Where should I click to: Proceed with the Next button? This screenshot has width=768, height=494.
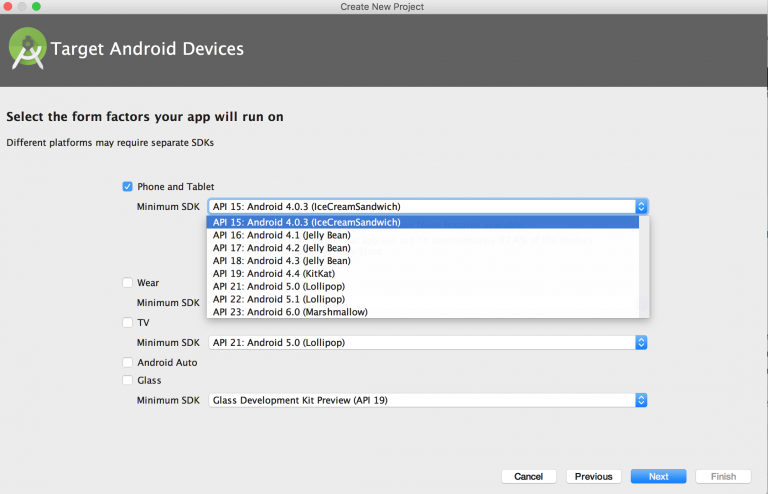click(x=658, y=476)
